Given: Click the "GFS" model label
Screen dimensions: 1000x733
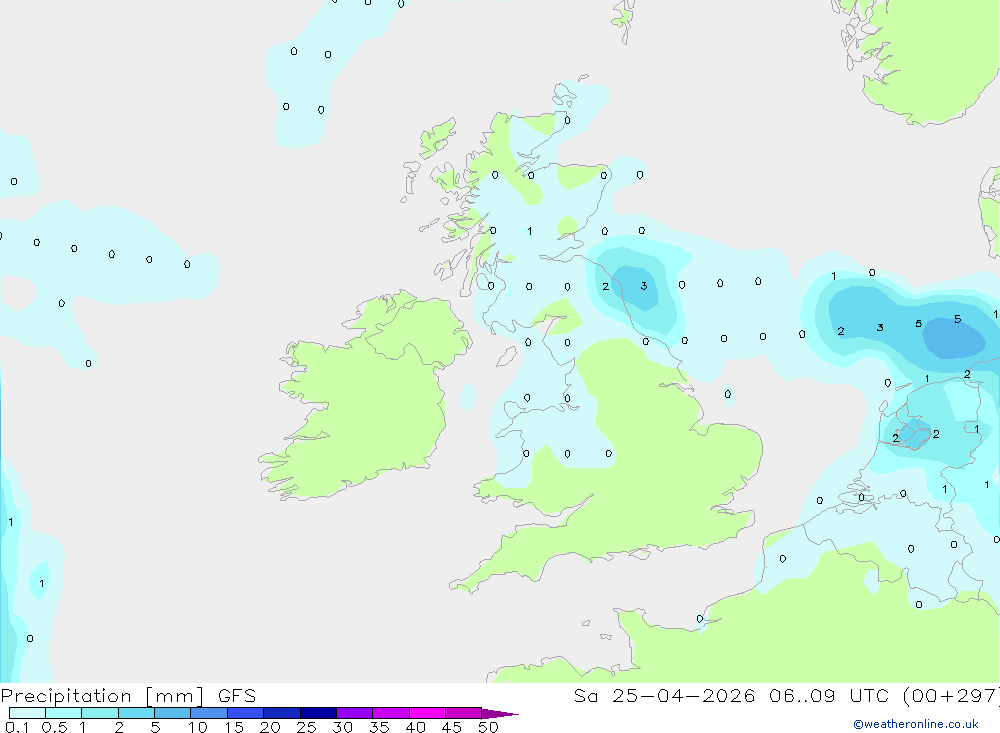Looking at the screenshot, I should pyautogui.click(x=237, y=696).
